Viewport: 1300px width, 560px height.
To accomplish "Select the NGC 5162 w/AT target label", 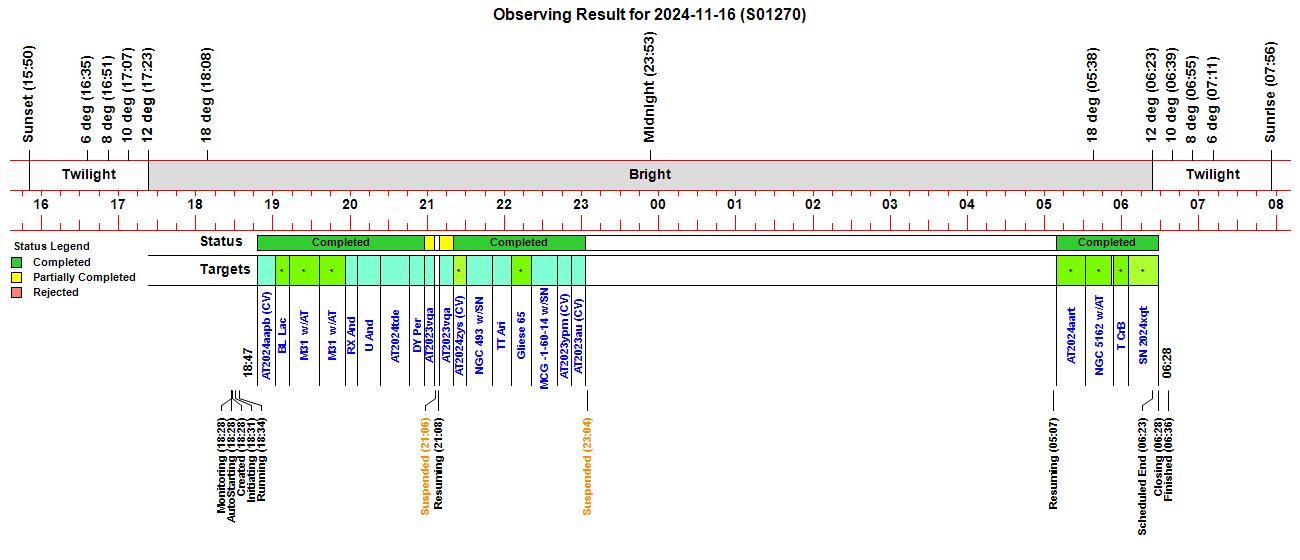I will (x=1099, y=335).
